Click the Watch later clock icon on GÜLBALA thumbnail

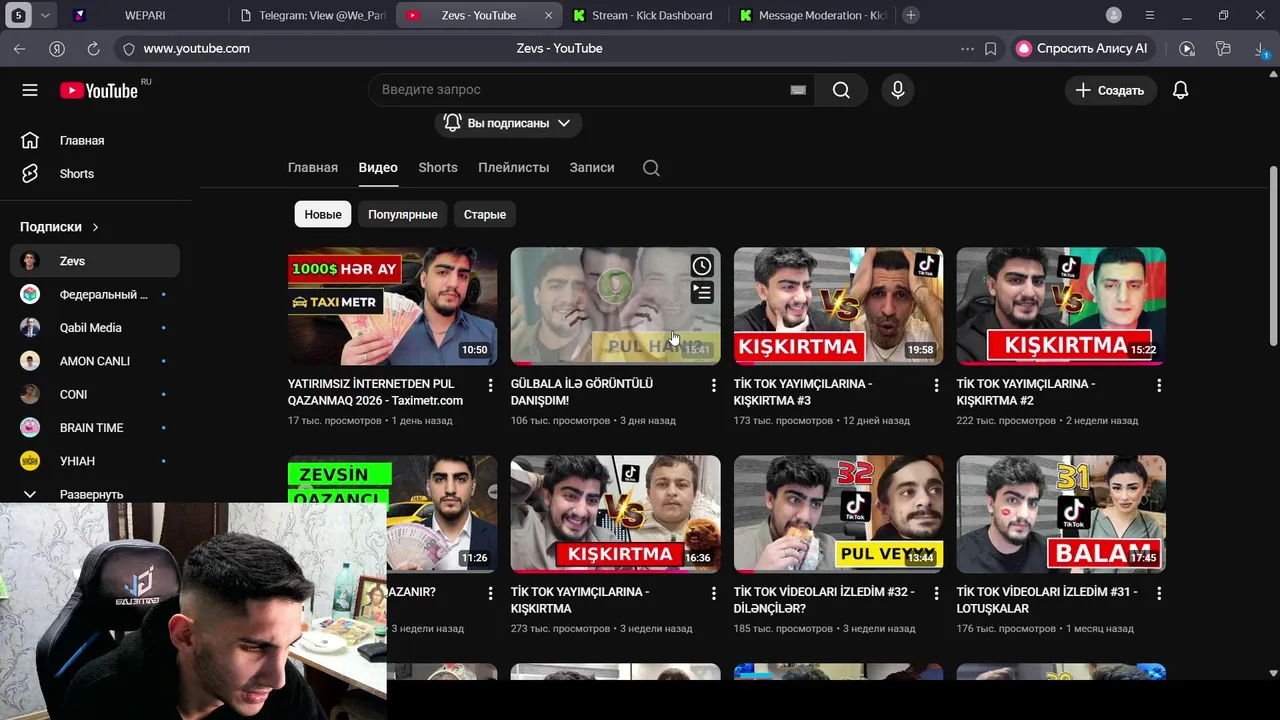(702, 266)
